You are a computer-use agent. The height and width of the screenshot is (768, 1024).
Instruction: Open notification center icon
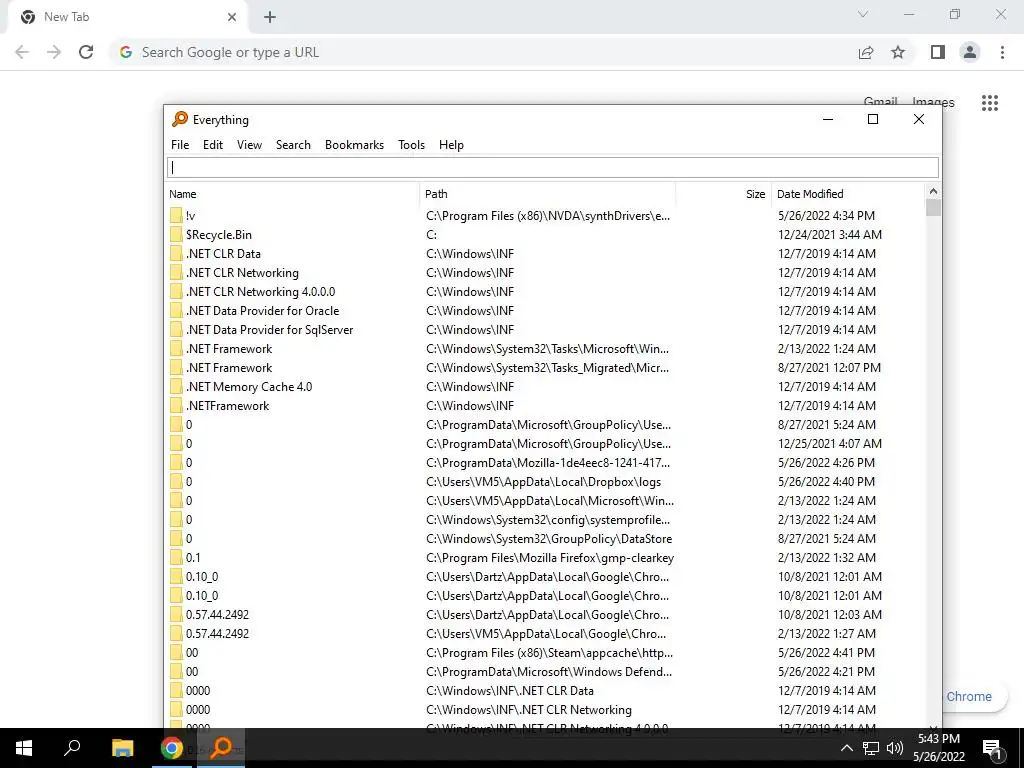(993, 749)
